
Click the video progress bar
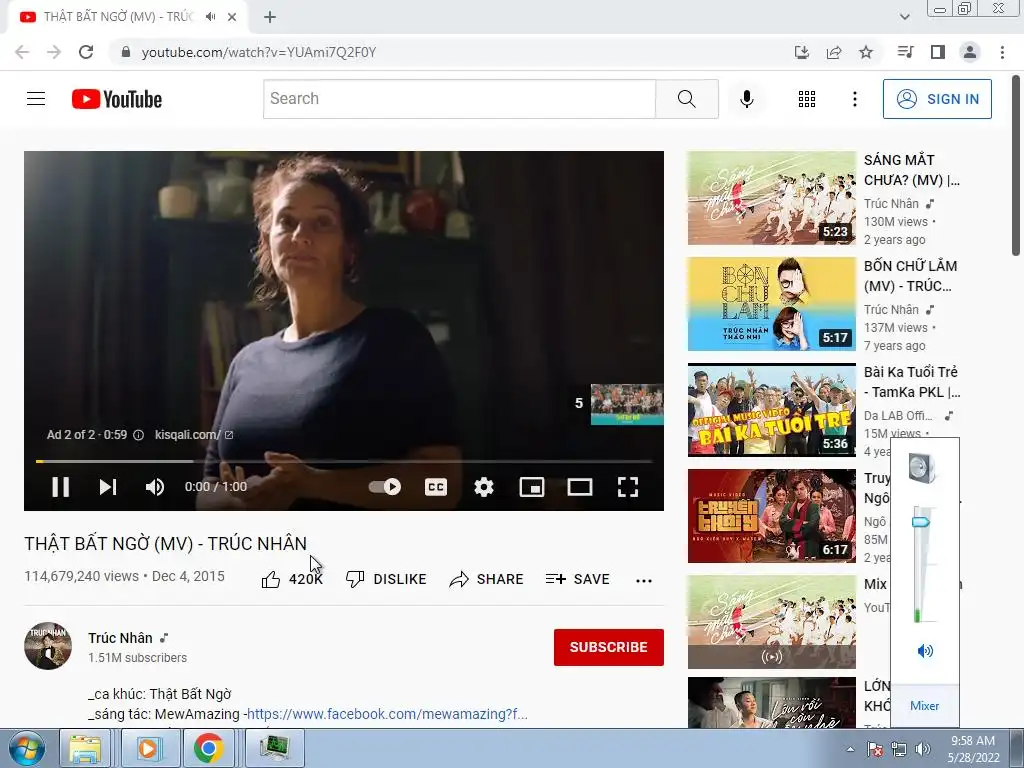tap(344, 461)
